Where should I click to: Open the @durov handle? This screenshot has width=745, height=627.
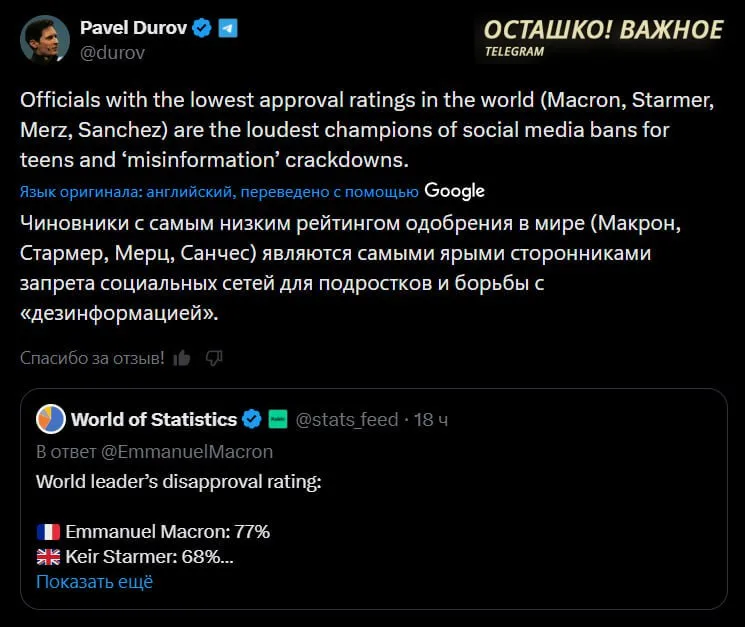(112, 53)
